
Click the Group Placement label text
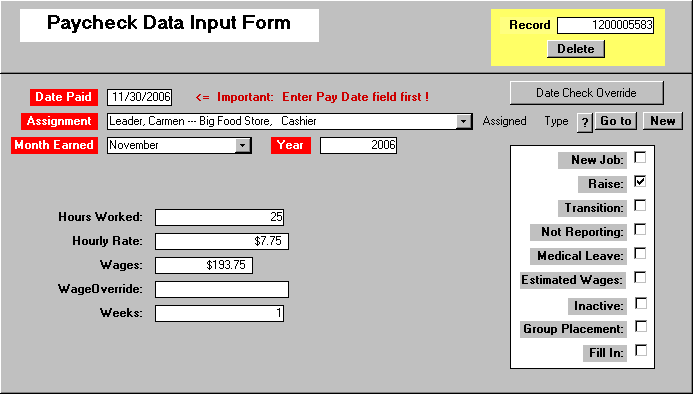(x=573, y=329)
